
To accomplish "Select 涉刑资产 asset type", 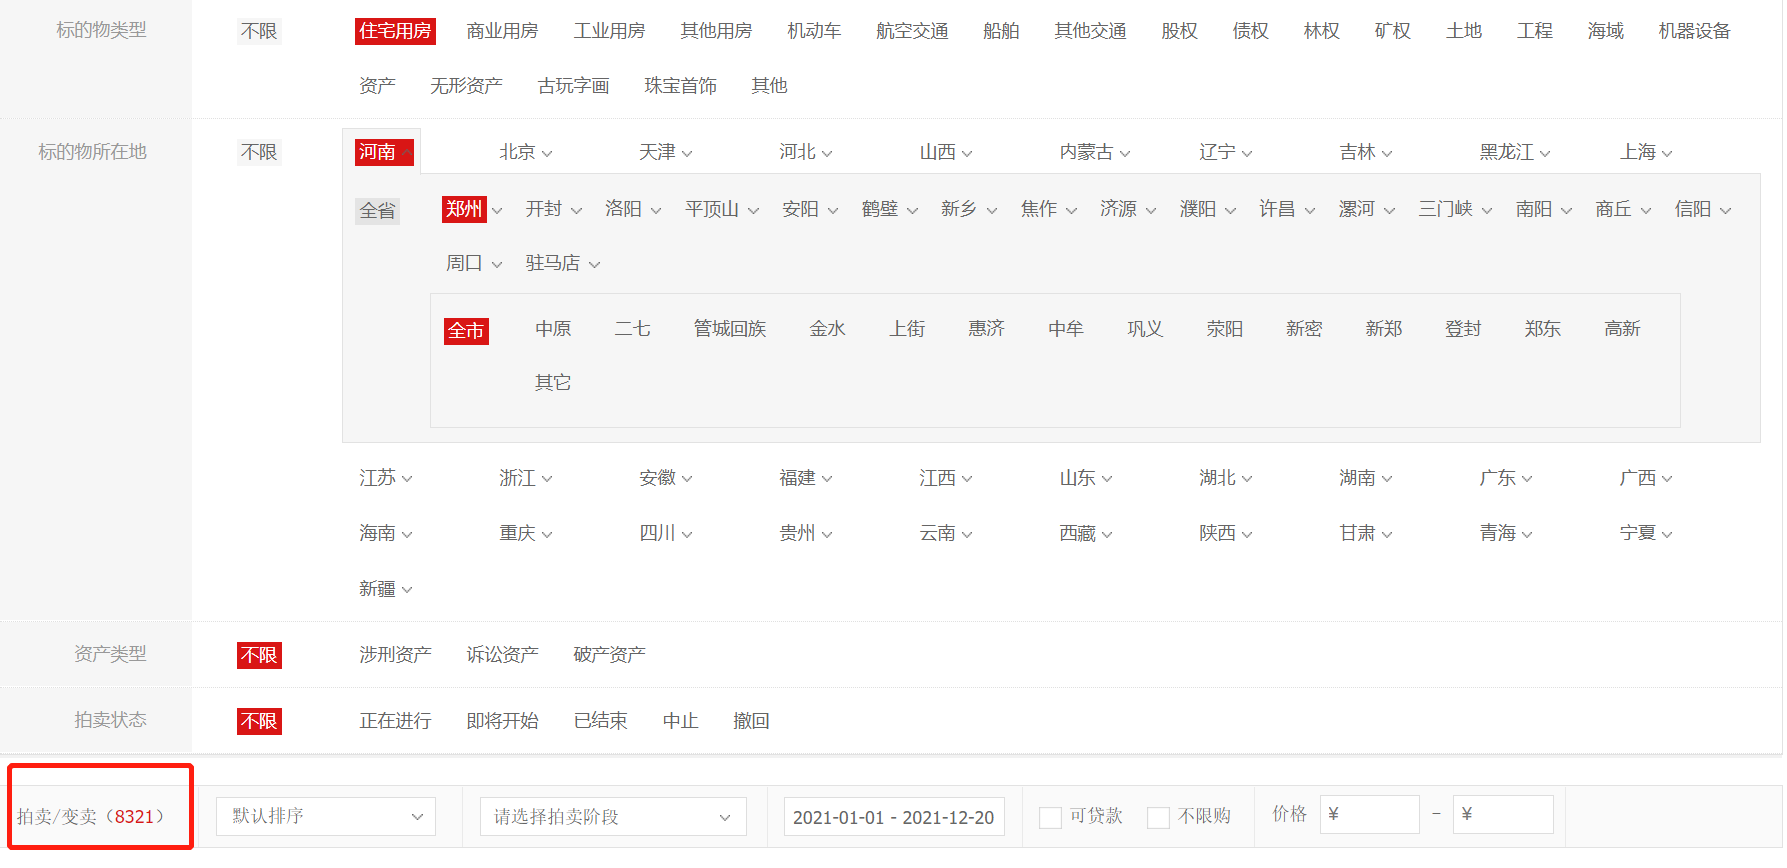I will tap(395, 655).
